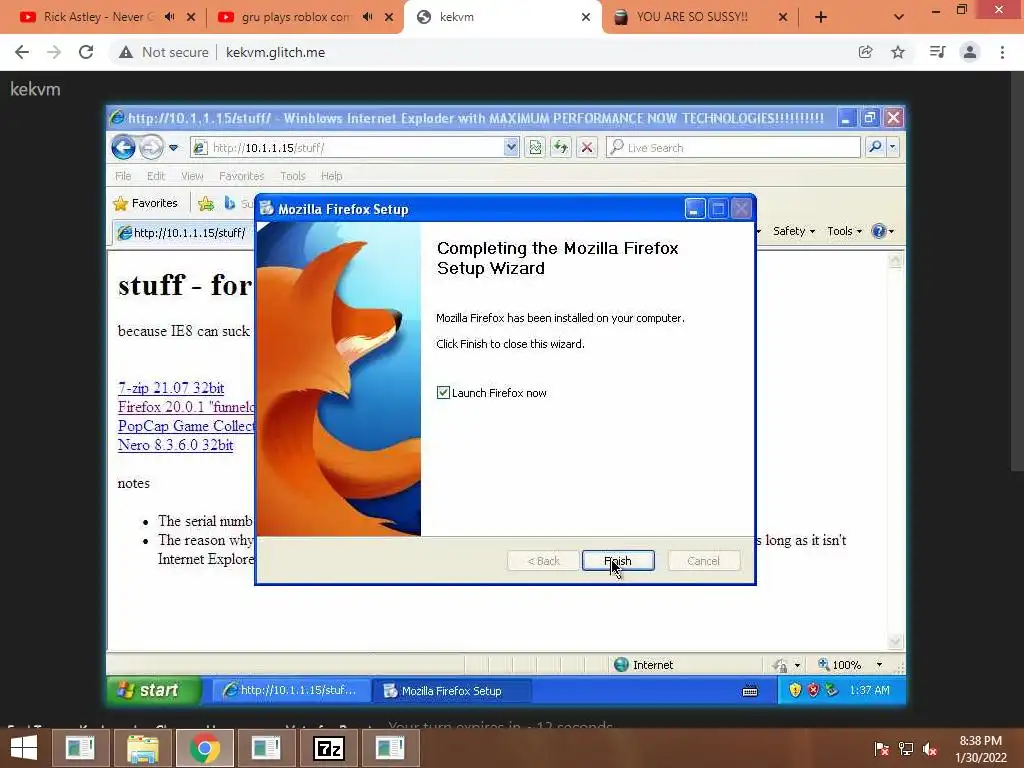1024x768 pixels.
Task: Click the Chrome address bar kekvm.glitch.me
Action: click(x=275, y=52)
